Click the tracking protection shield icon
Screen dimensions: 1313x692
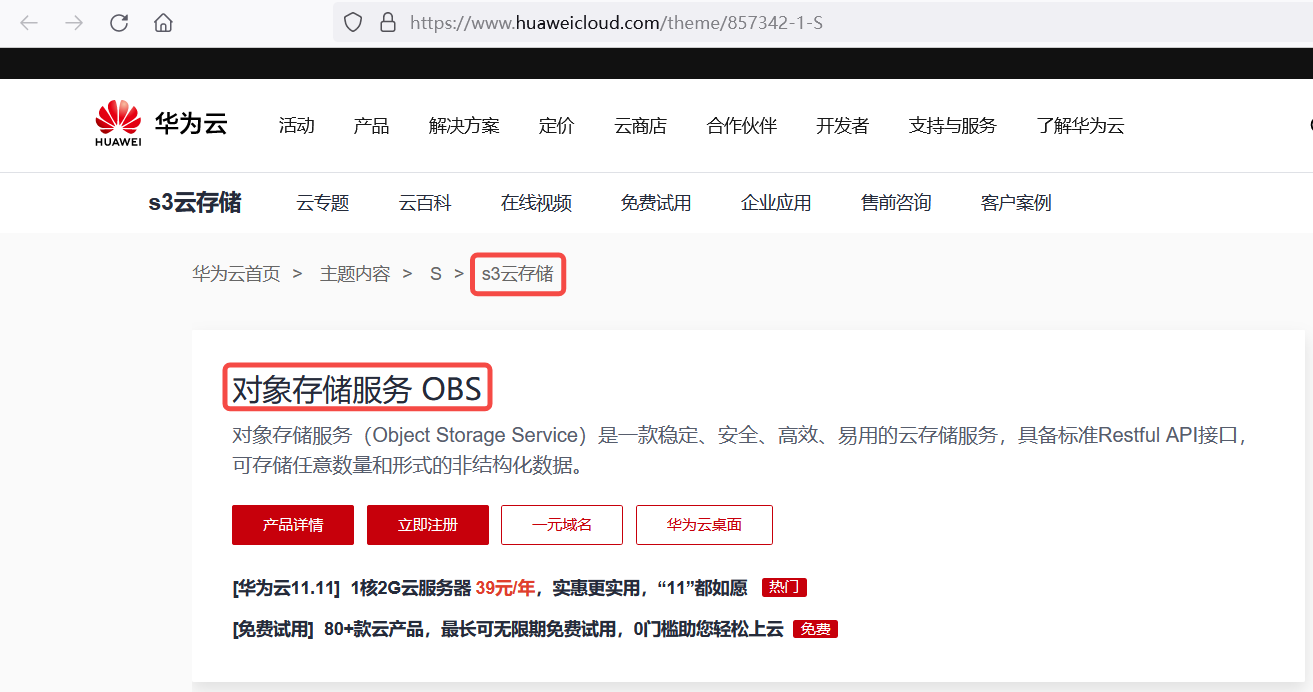(352, 22)
